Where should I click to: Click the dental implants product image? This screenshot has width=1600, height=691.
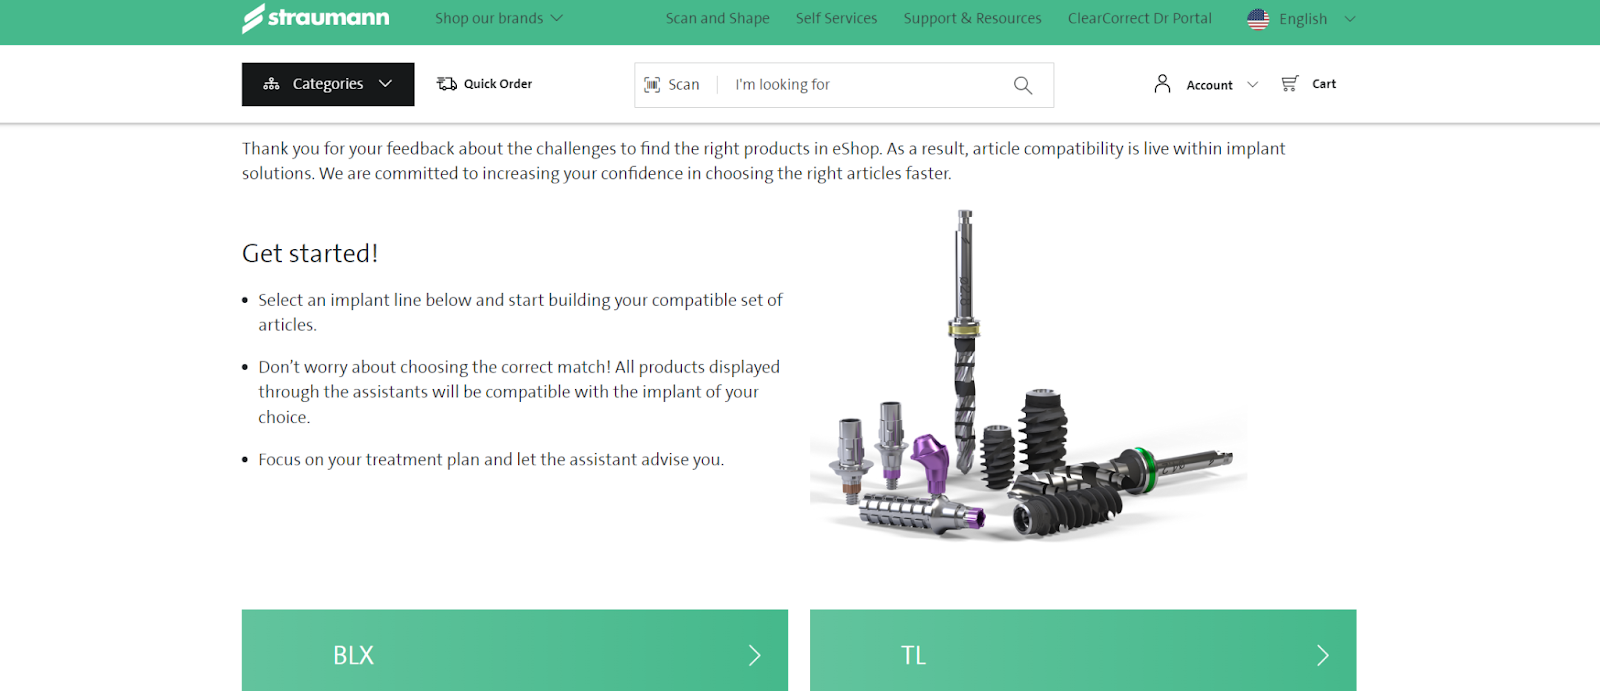(x=1028, y=376)
